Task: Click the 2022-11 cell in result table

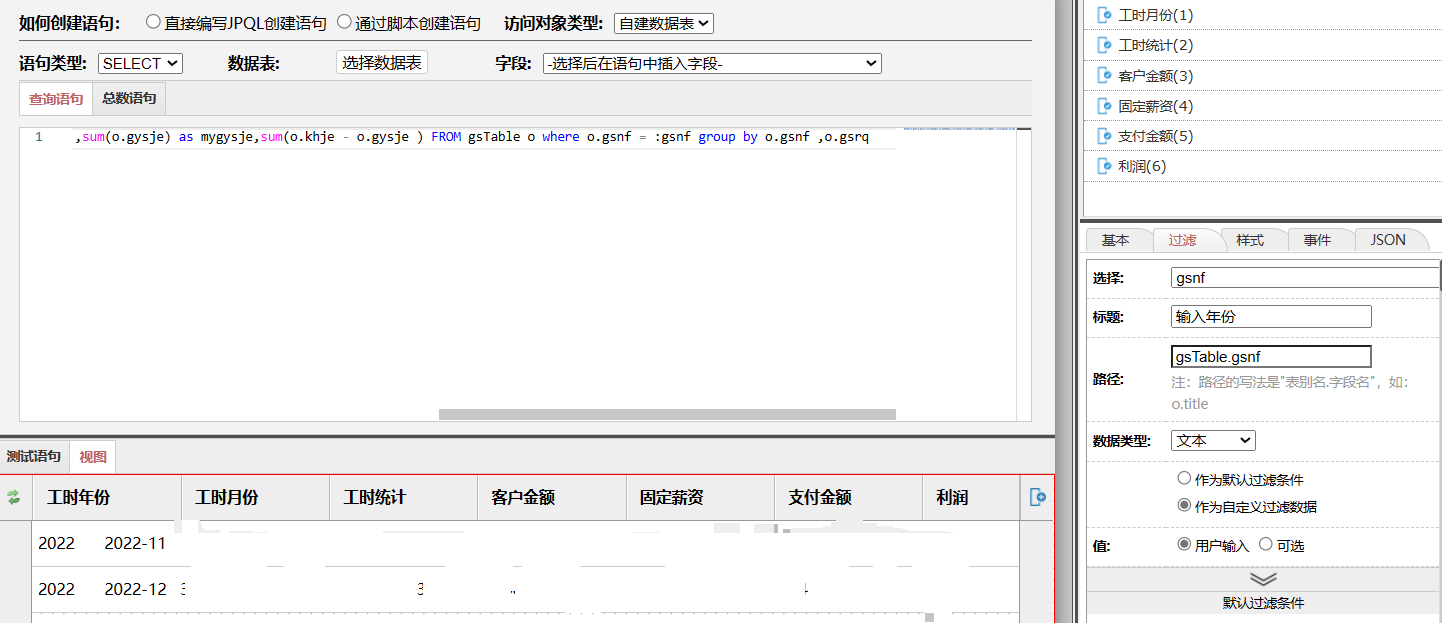Action: click(135, 544)
